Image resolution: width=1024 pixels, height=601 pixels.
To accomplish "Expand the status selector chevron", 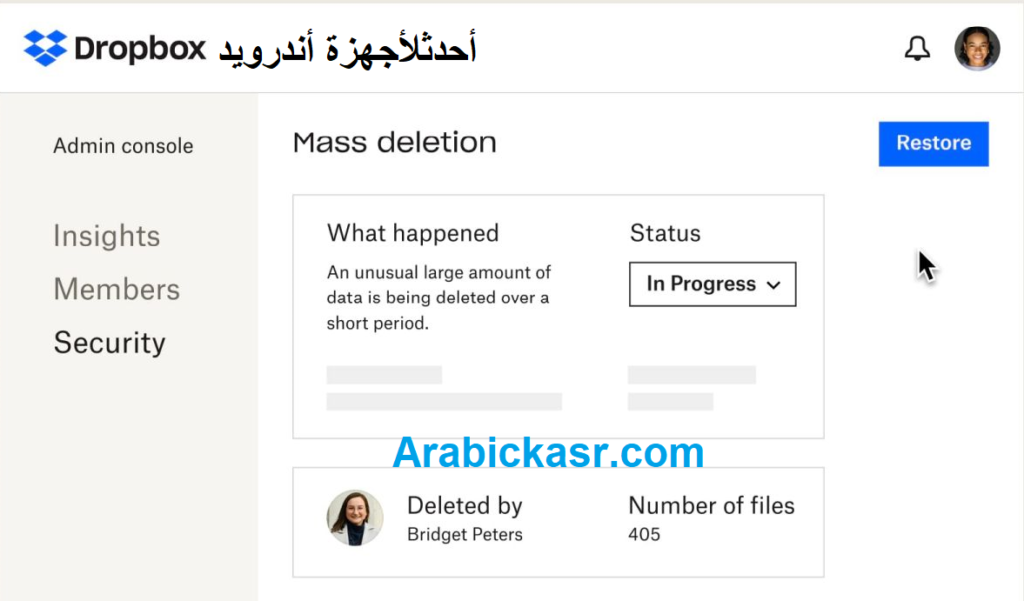I will [775, 284].
